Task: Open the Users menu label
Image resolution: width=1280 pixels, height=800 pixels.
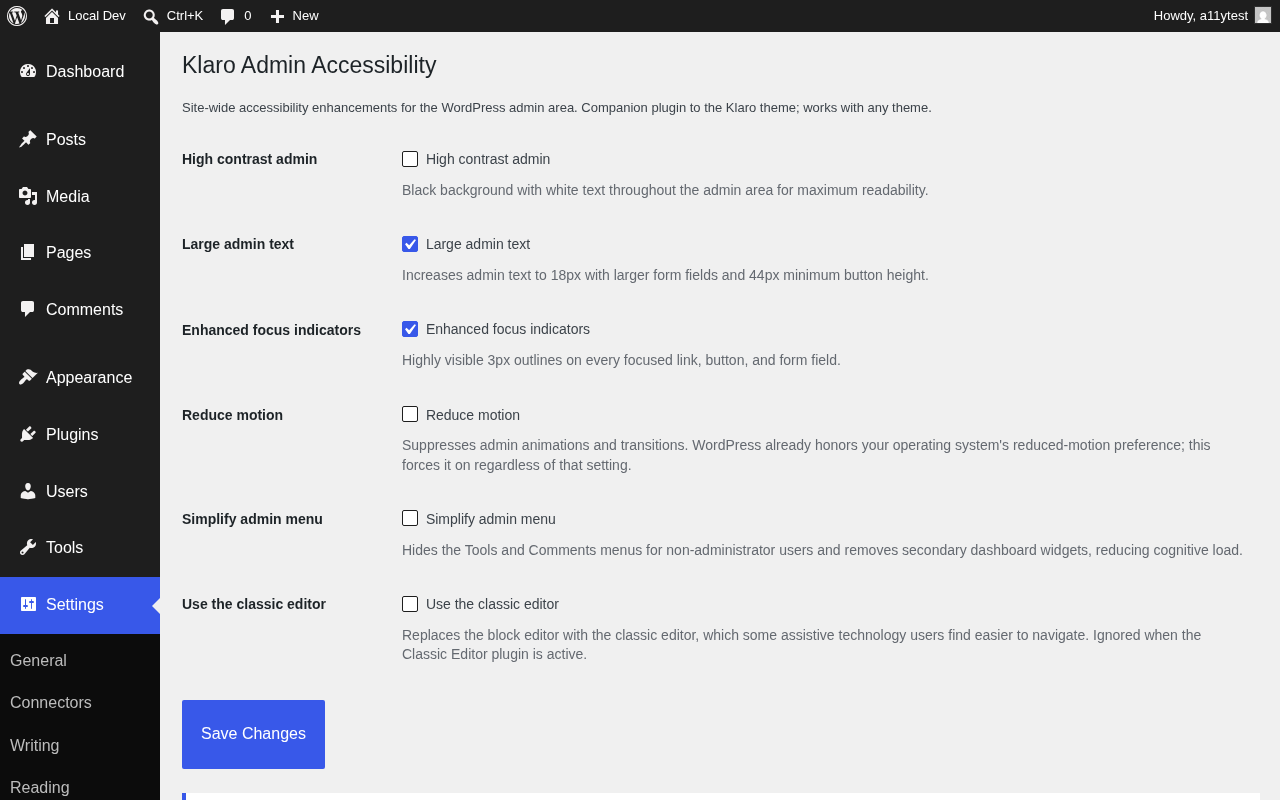Action: [x=67, y=492]
